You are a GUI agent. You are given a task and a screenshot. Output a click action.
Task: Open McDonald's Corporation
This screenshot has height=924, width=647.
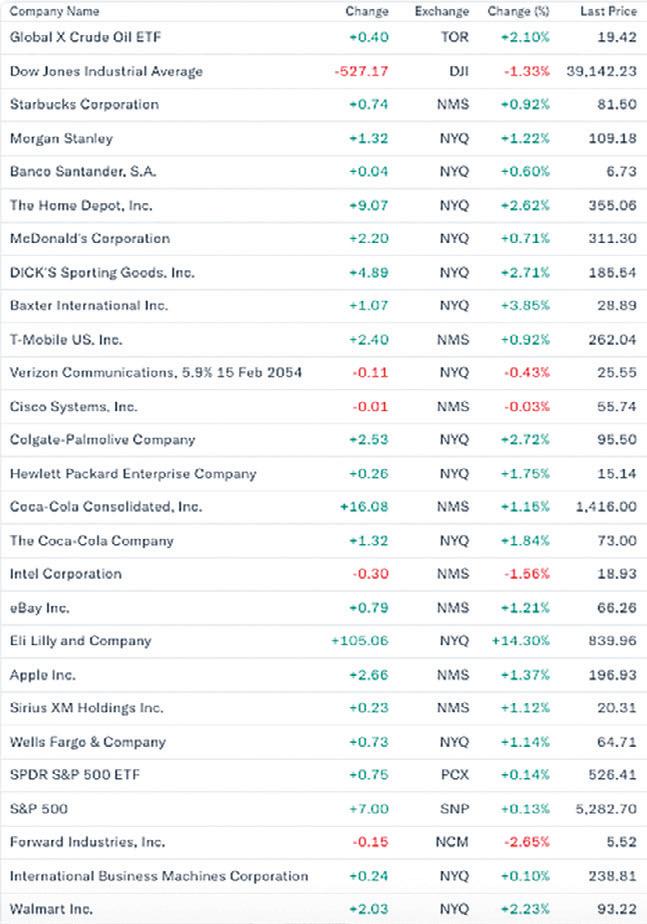[90, 239]
